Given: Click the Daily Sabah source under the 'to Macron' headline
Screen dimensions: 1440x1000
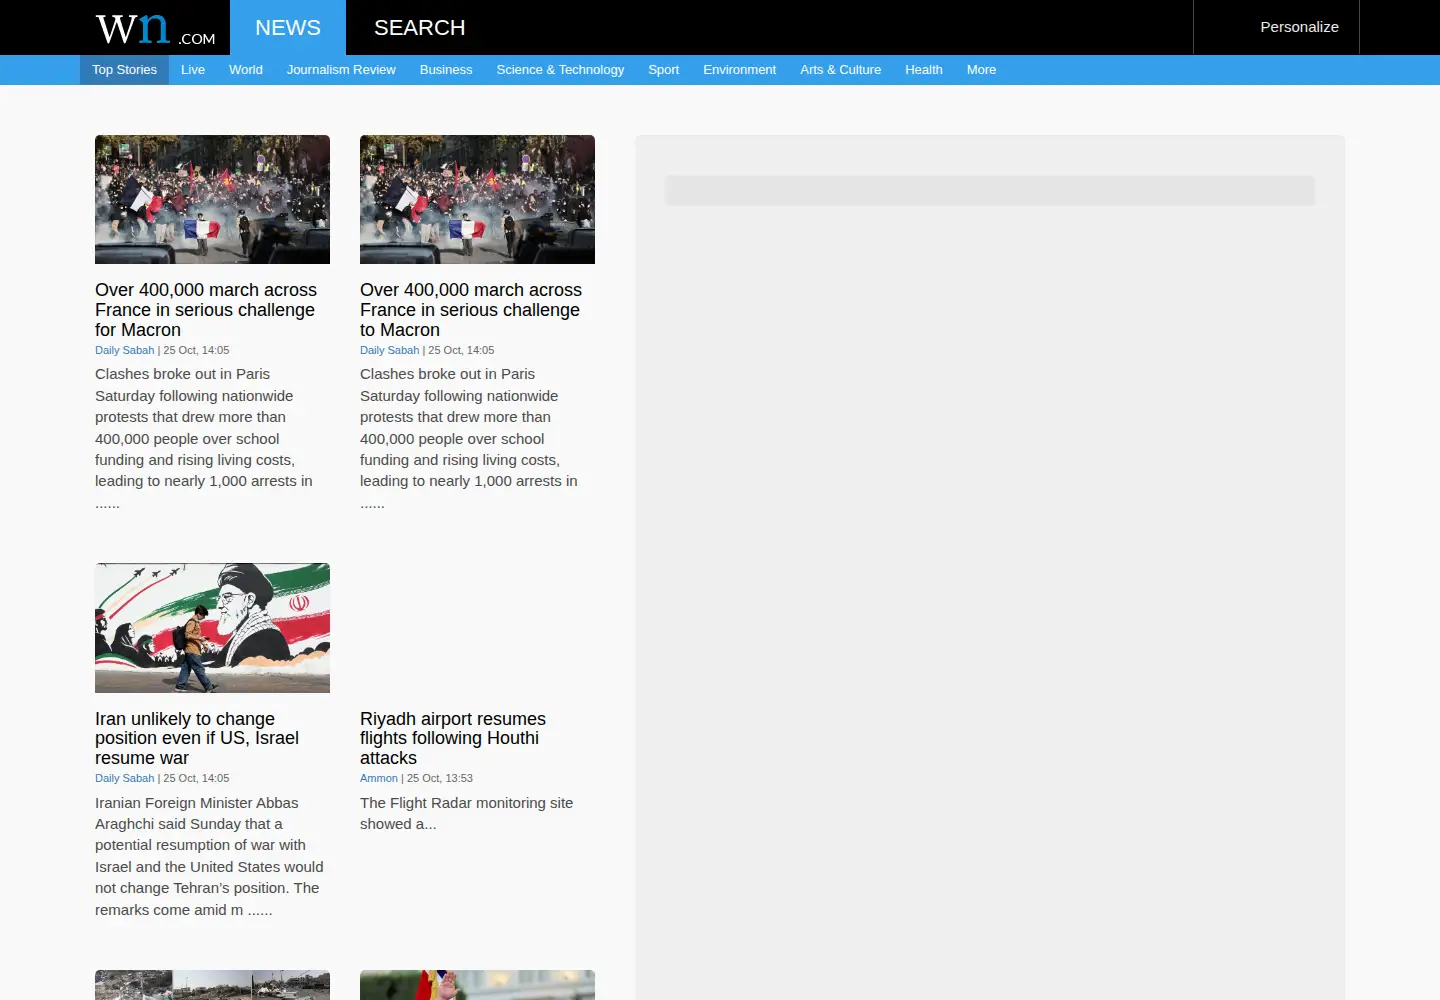Looking at the screenshot, I should pyautogui.click(x=390, y=350).
